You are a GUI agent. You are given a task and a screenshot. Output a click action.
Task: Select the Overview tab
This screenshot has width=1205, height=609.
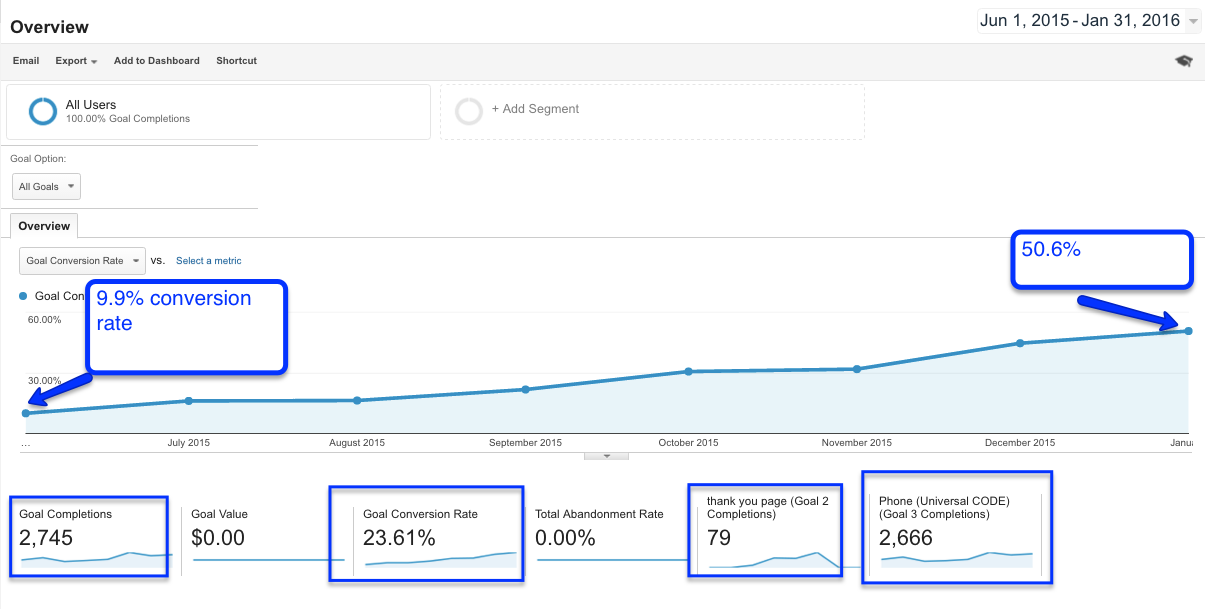tap(43, 226)
